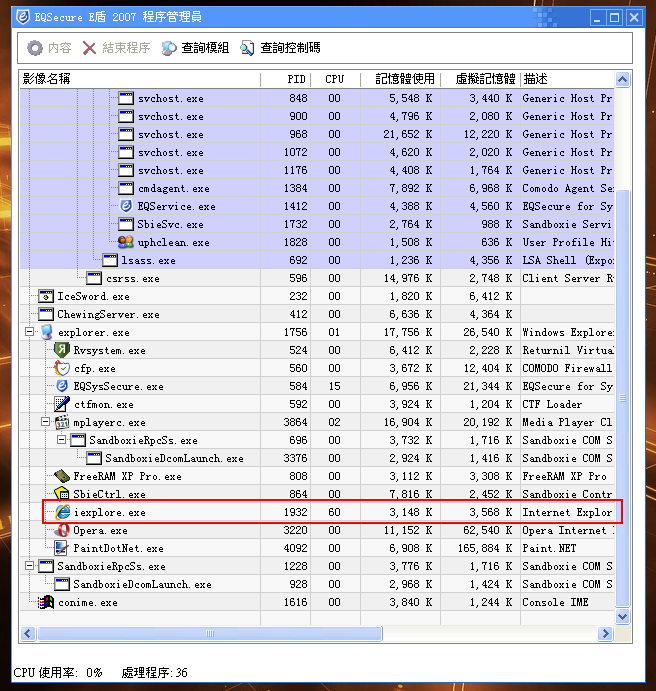
Task: Close the EQSecure program manager window
Action: tap(634, 18)
